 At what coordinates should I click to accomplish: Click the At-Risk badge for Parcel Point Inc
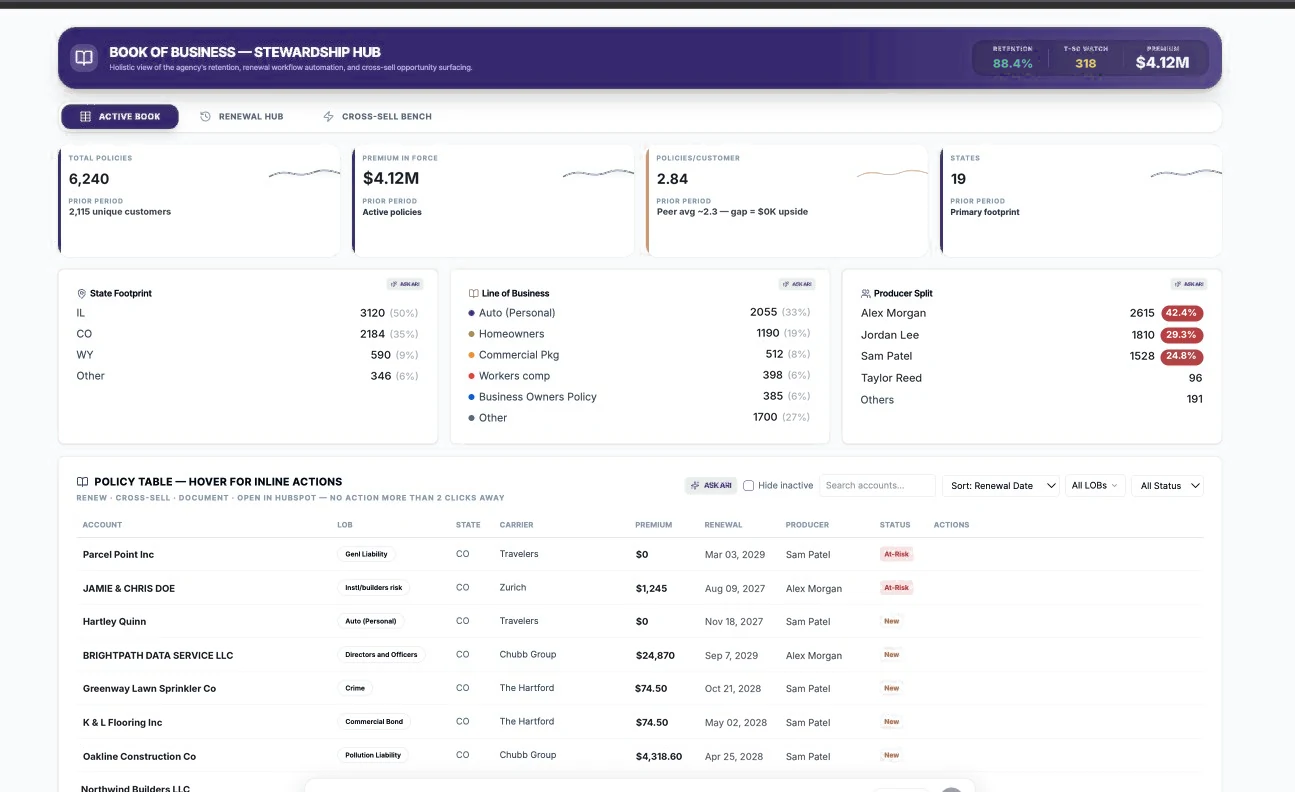[896, 554]
